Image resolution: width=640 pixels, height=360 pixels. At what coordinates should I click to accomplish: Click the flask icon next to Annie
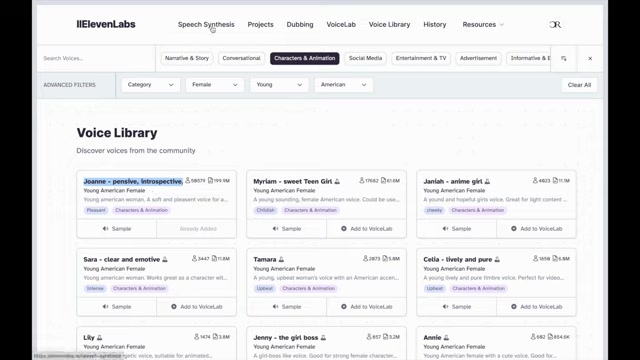pyautogui.click(x=446, y=338)
